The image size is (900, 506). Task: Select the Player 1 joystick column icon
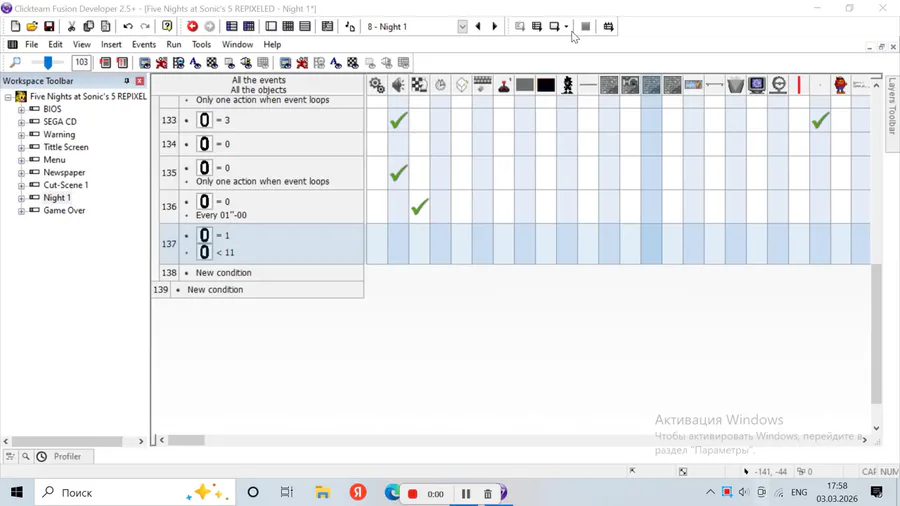tap(504, 85)
